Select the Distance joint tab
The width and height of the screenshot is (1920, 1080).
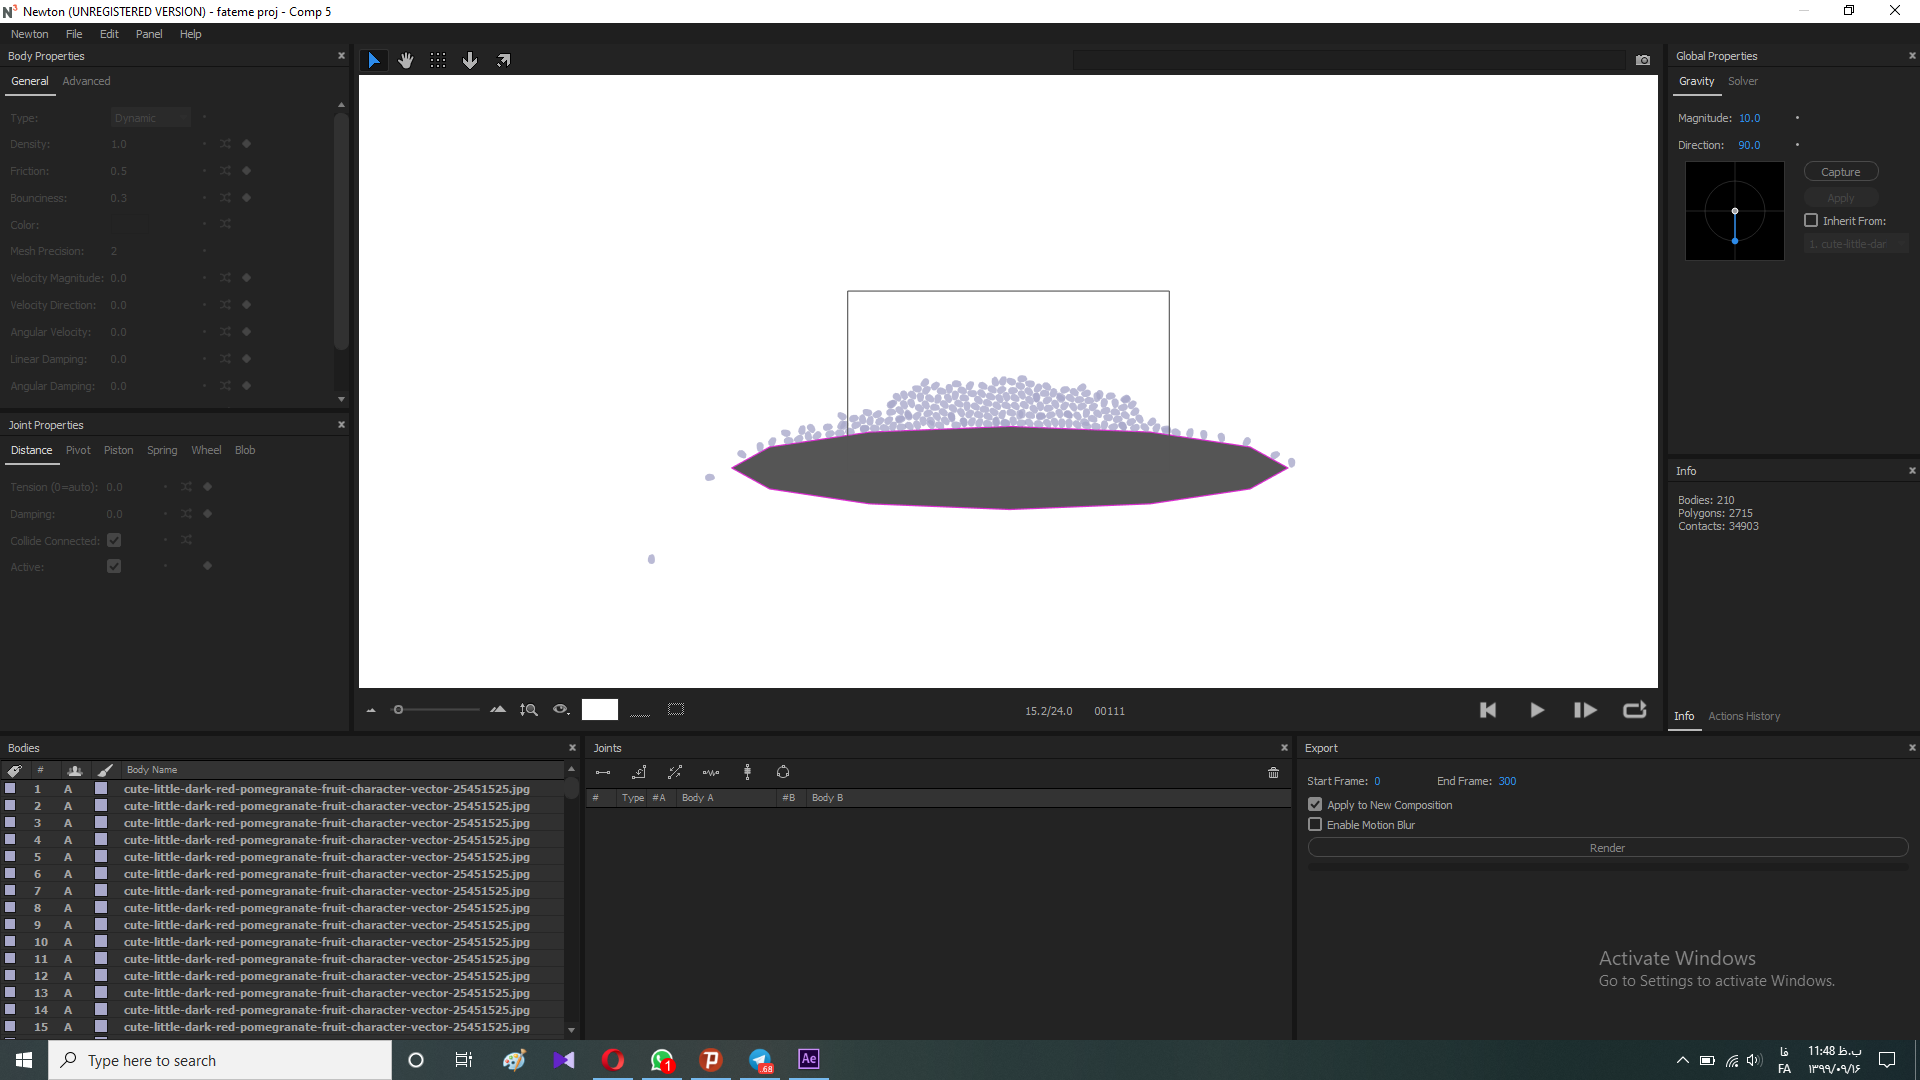click(x=29, y=450)
